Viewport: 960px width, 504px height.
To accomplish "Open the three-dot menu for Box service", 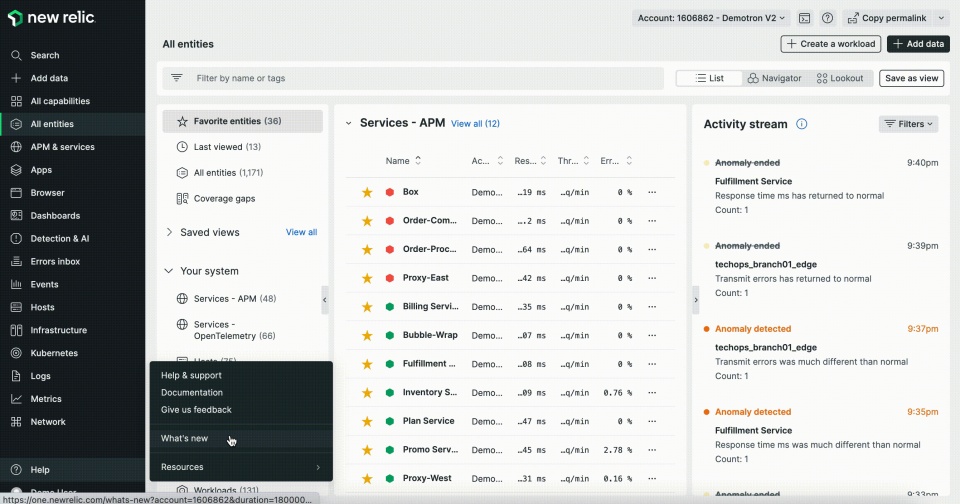I will pos(652,192).
